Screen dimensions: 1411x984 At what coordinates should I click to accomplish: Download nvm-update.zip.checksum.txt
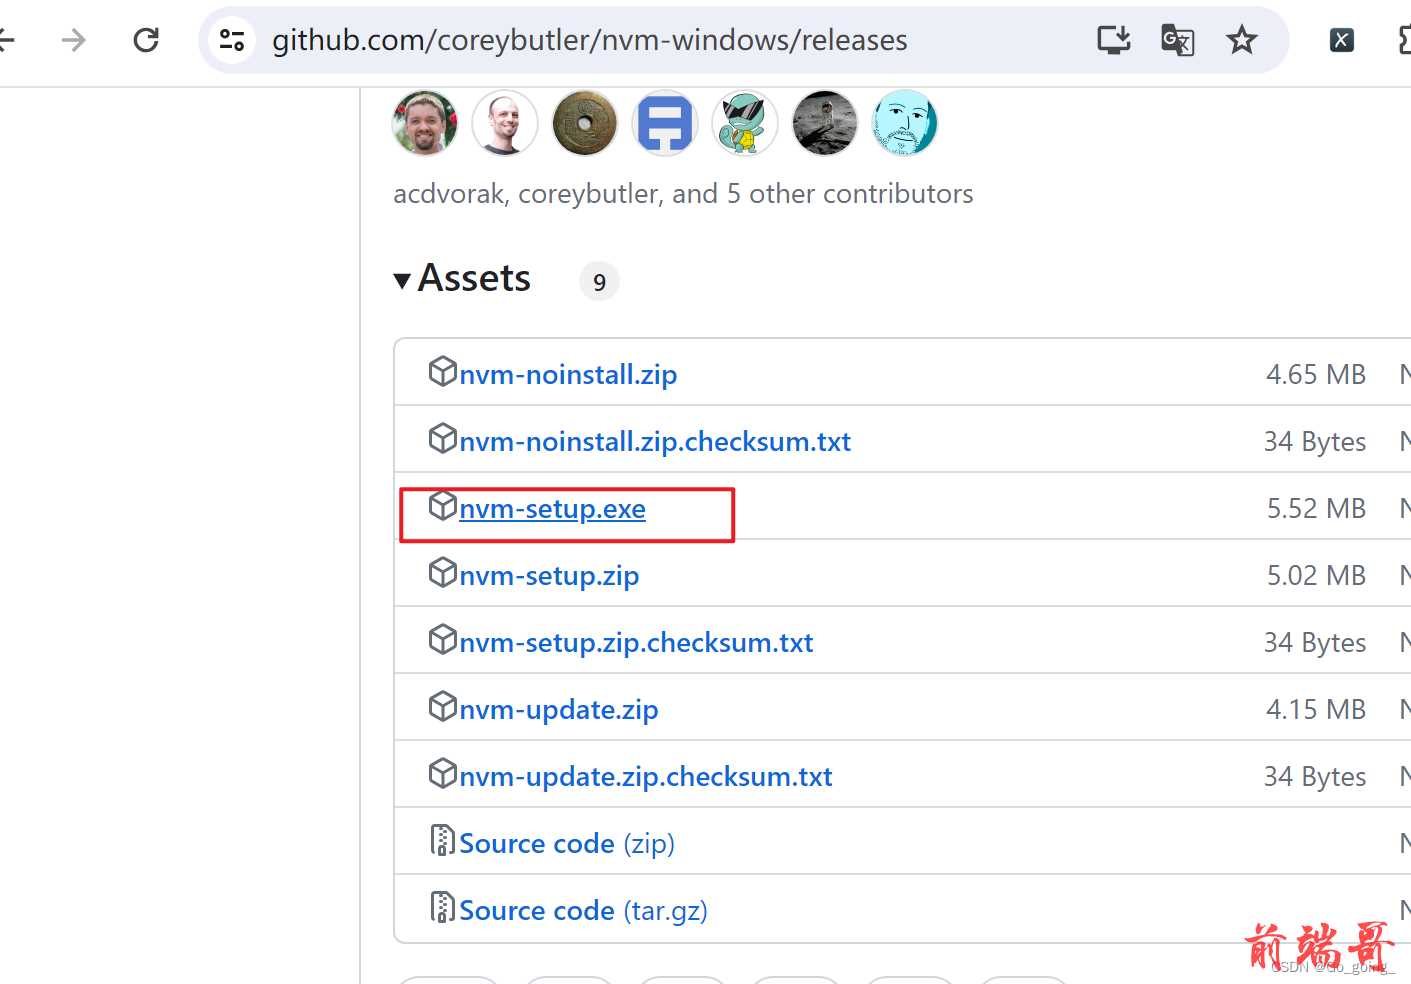click(x=646, y=776)
